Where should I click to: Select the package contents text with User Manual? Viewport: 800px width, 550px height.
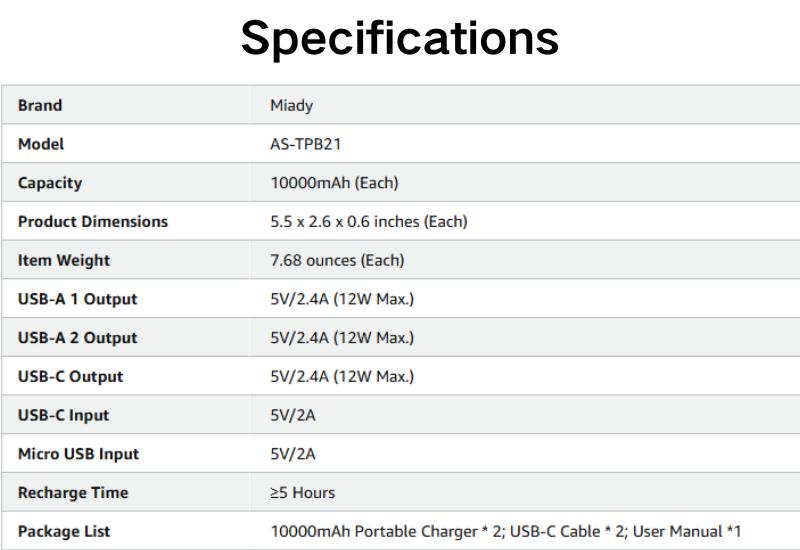(506, 531)
